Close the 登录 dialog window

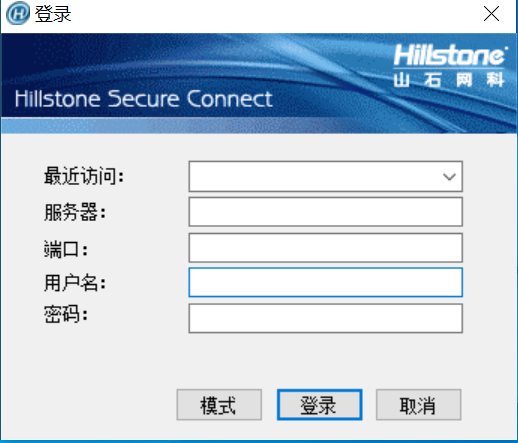click(x=491, y=14)
